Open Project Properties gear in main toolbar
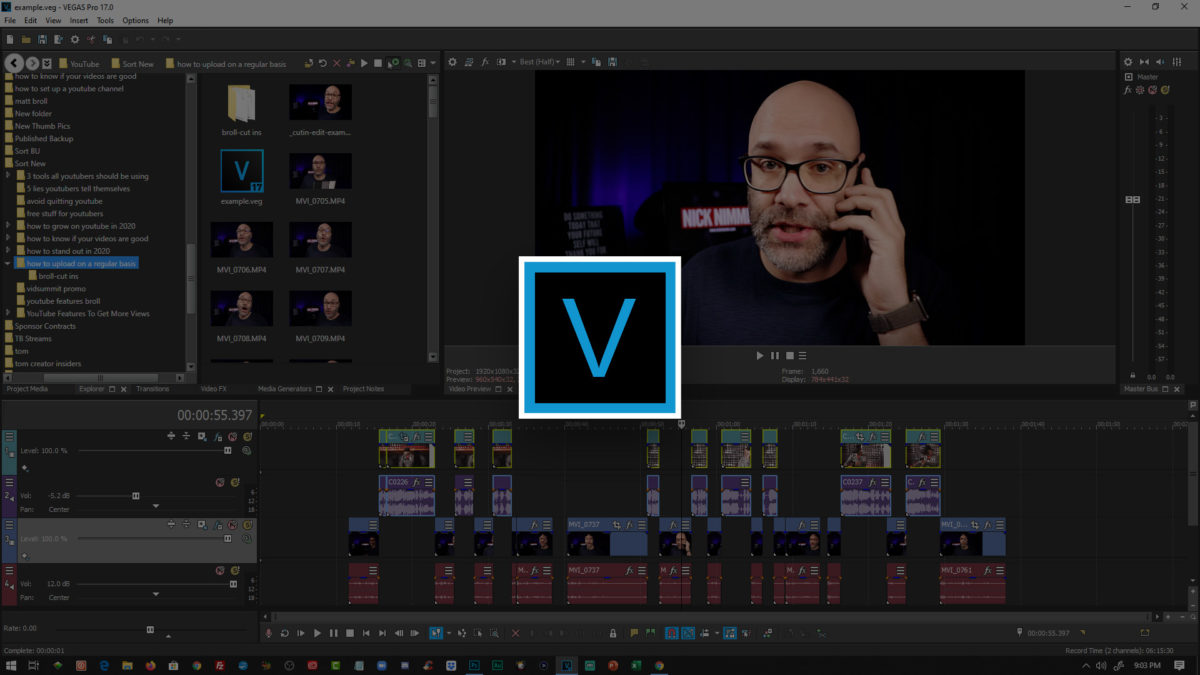The image size is (1200, 675). click(x=74, y=39)
